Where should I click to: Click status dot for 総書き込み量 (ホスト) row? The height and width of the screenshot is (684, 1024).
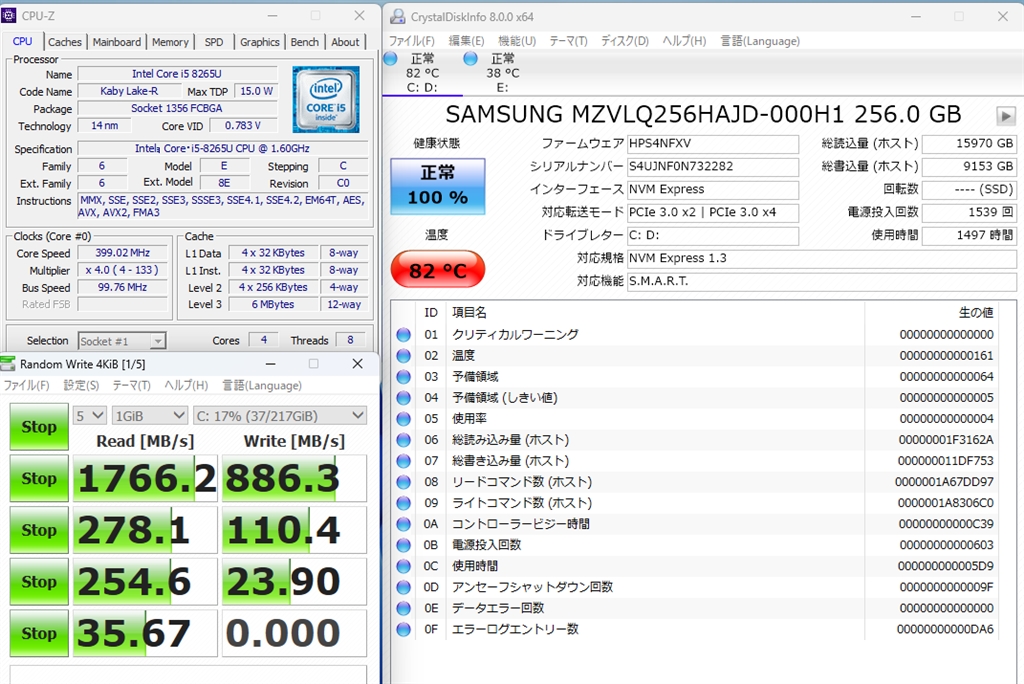click(x=404, y=461)
